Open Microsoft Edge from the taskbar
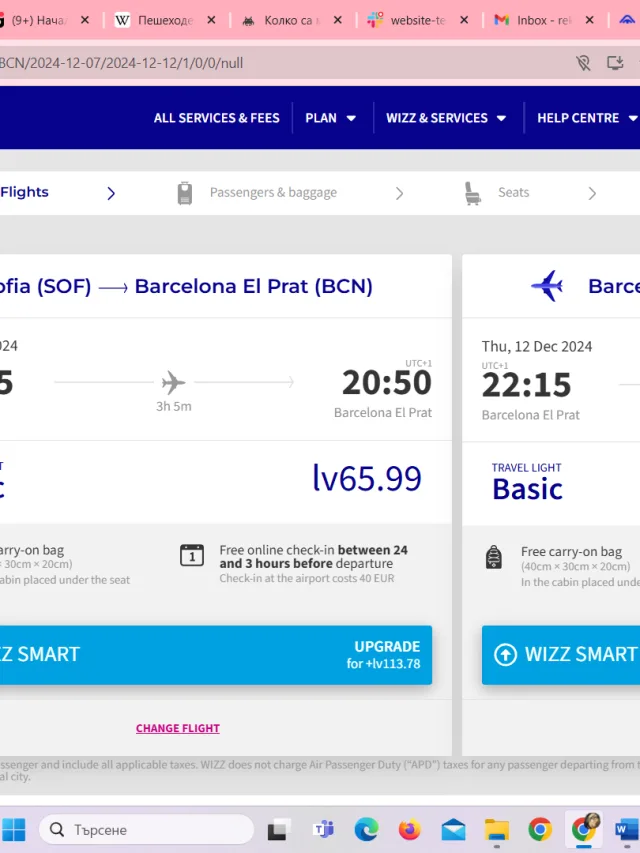Image resolution: width=640 pixels, height=853 pixels. tap(366, 830)
